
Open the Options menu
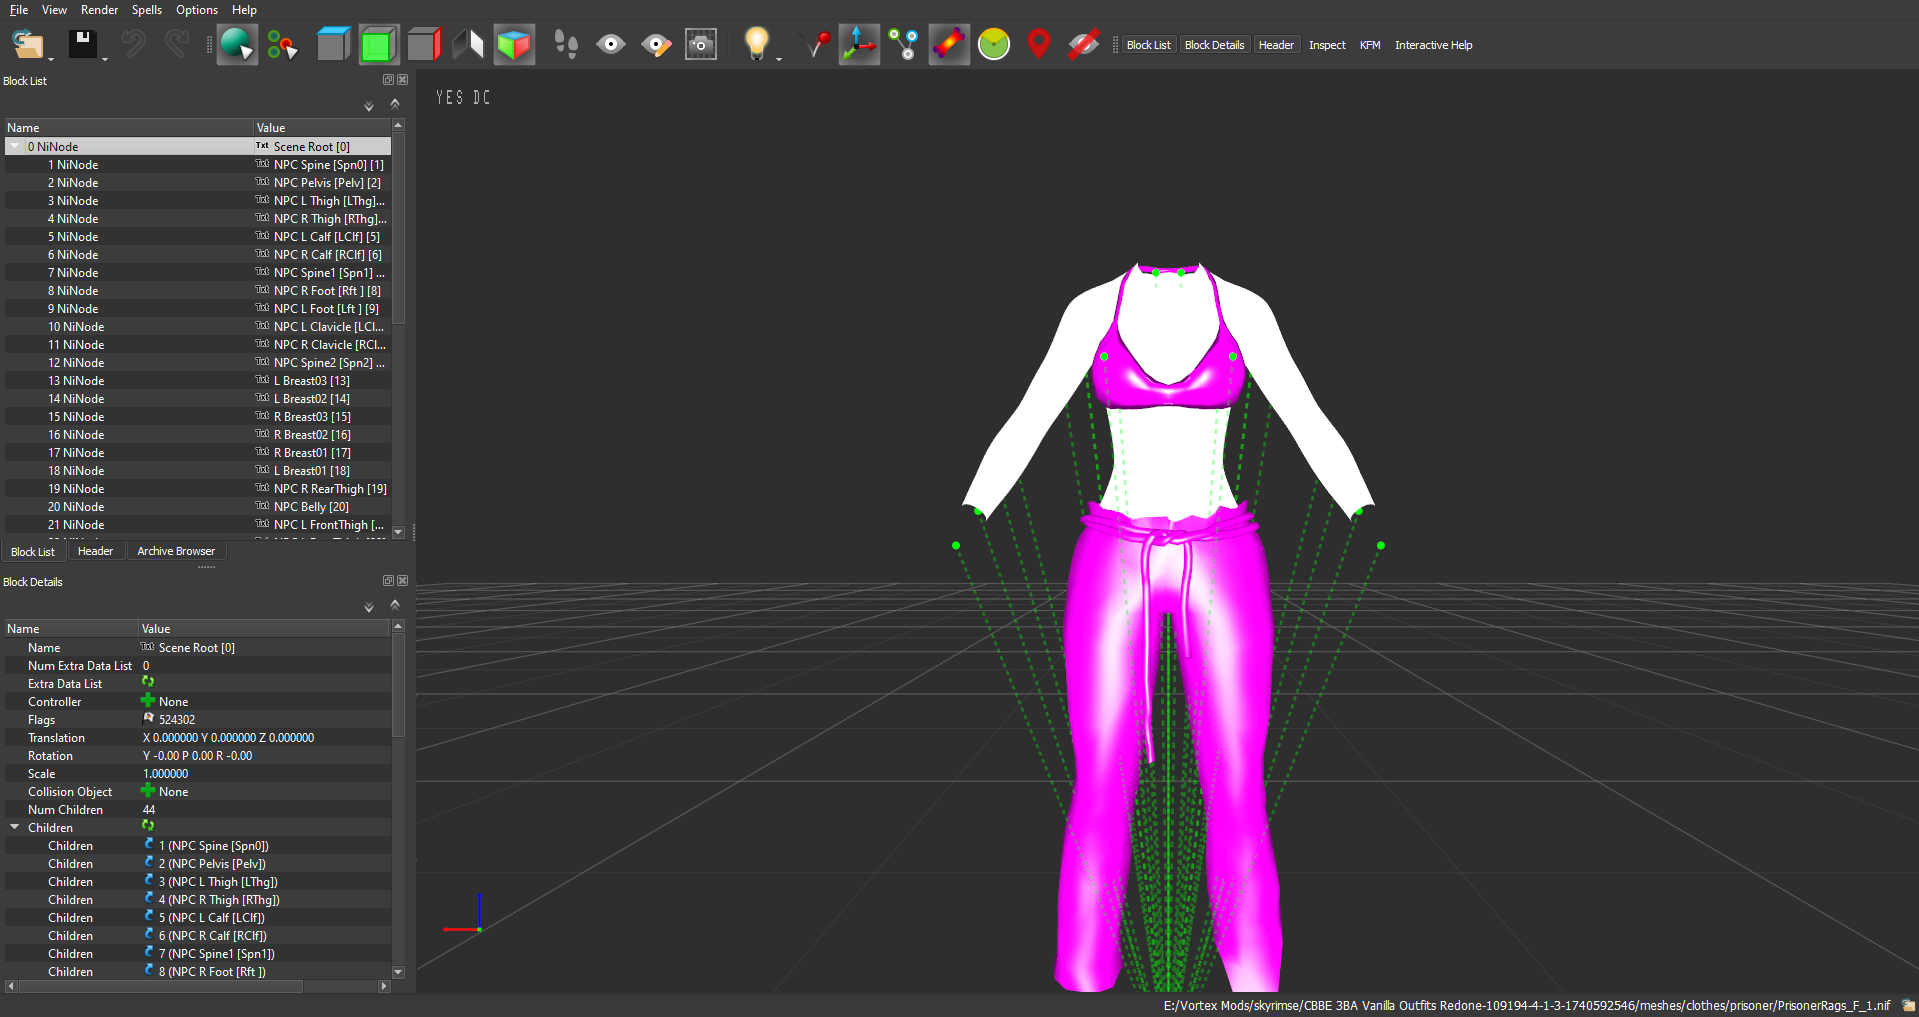197,10
